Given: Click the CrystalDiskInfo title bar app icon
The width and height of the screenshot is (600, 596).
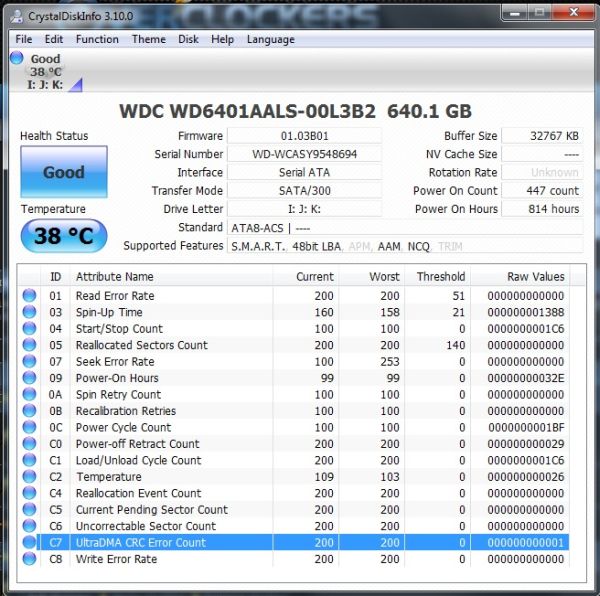Looking at the screenshot, I should 17,16.
